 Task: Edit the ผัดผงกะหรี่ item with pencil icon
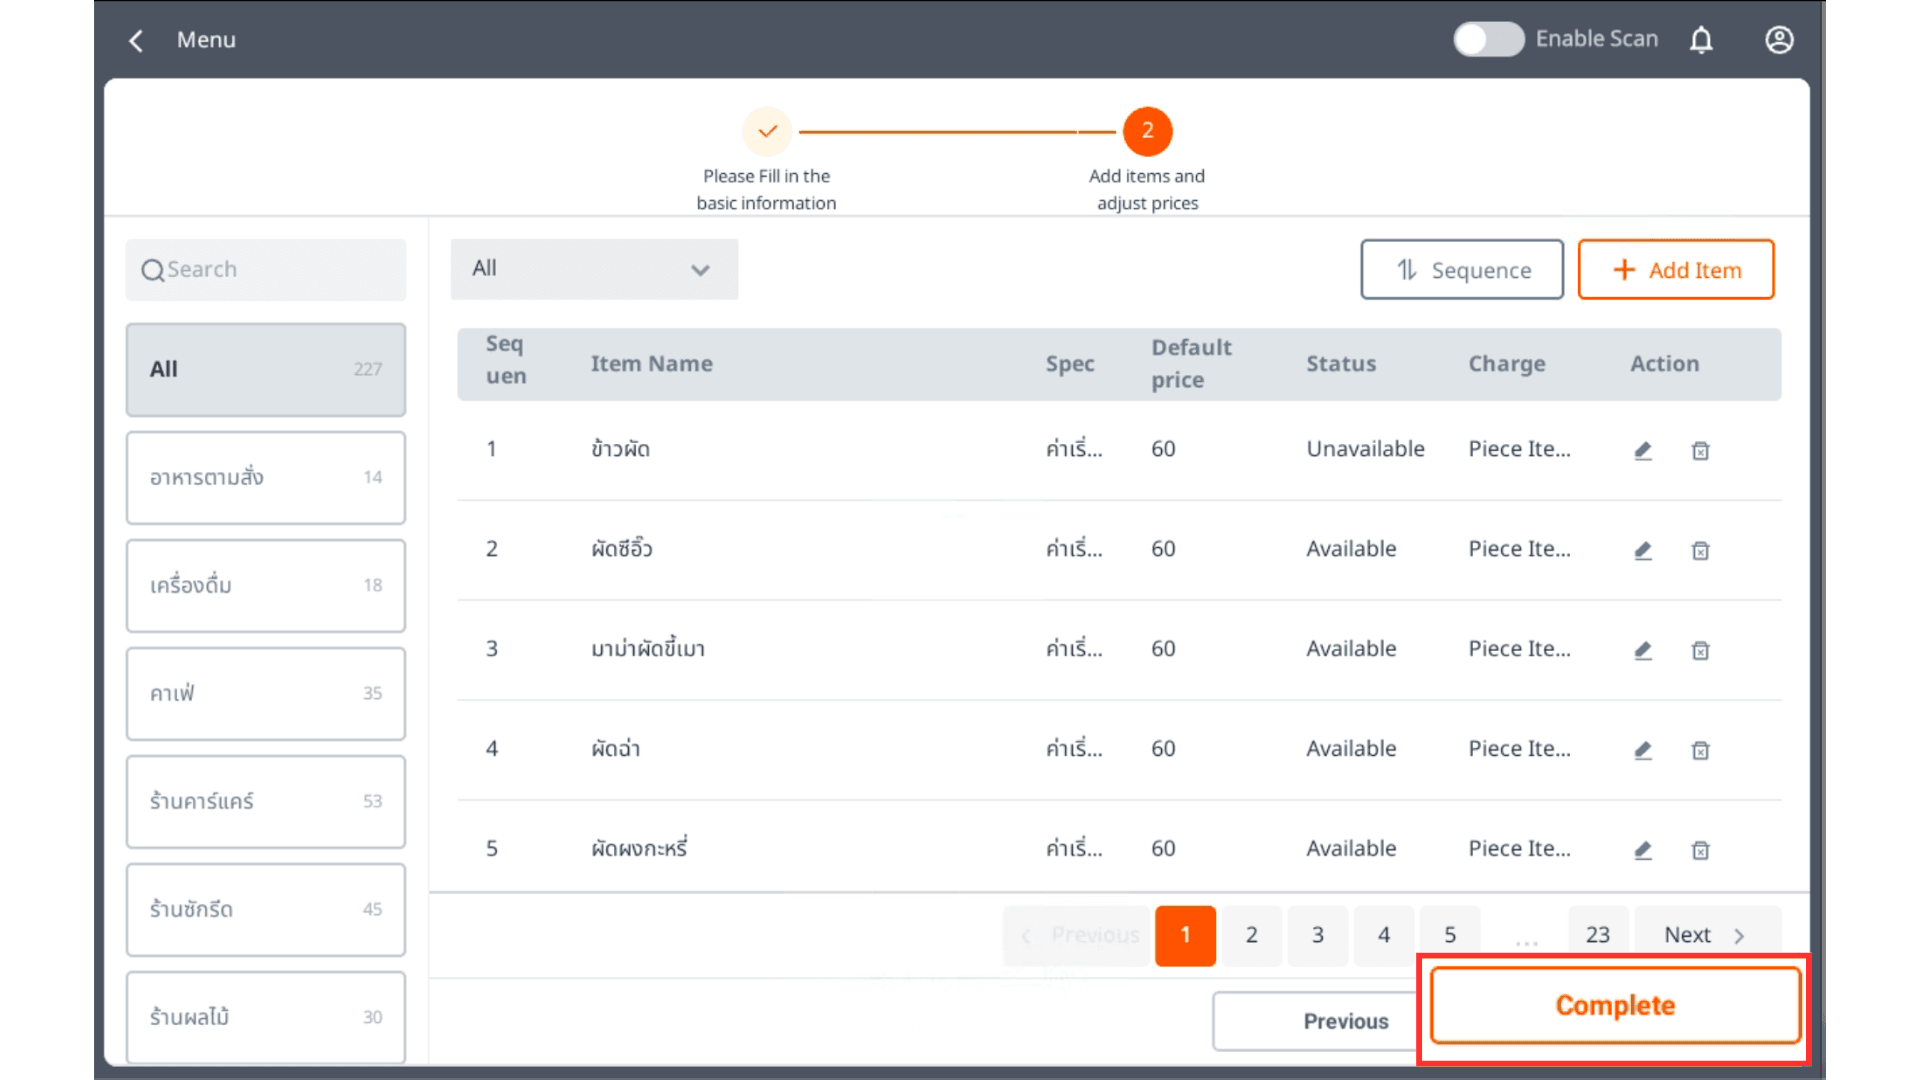[x=1643, y=850]
